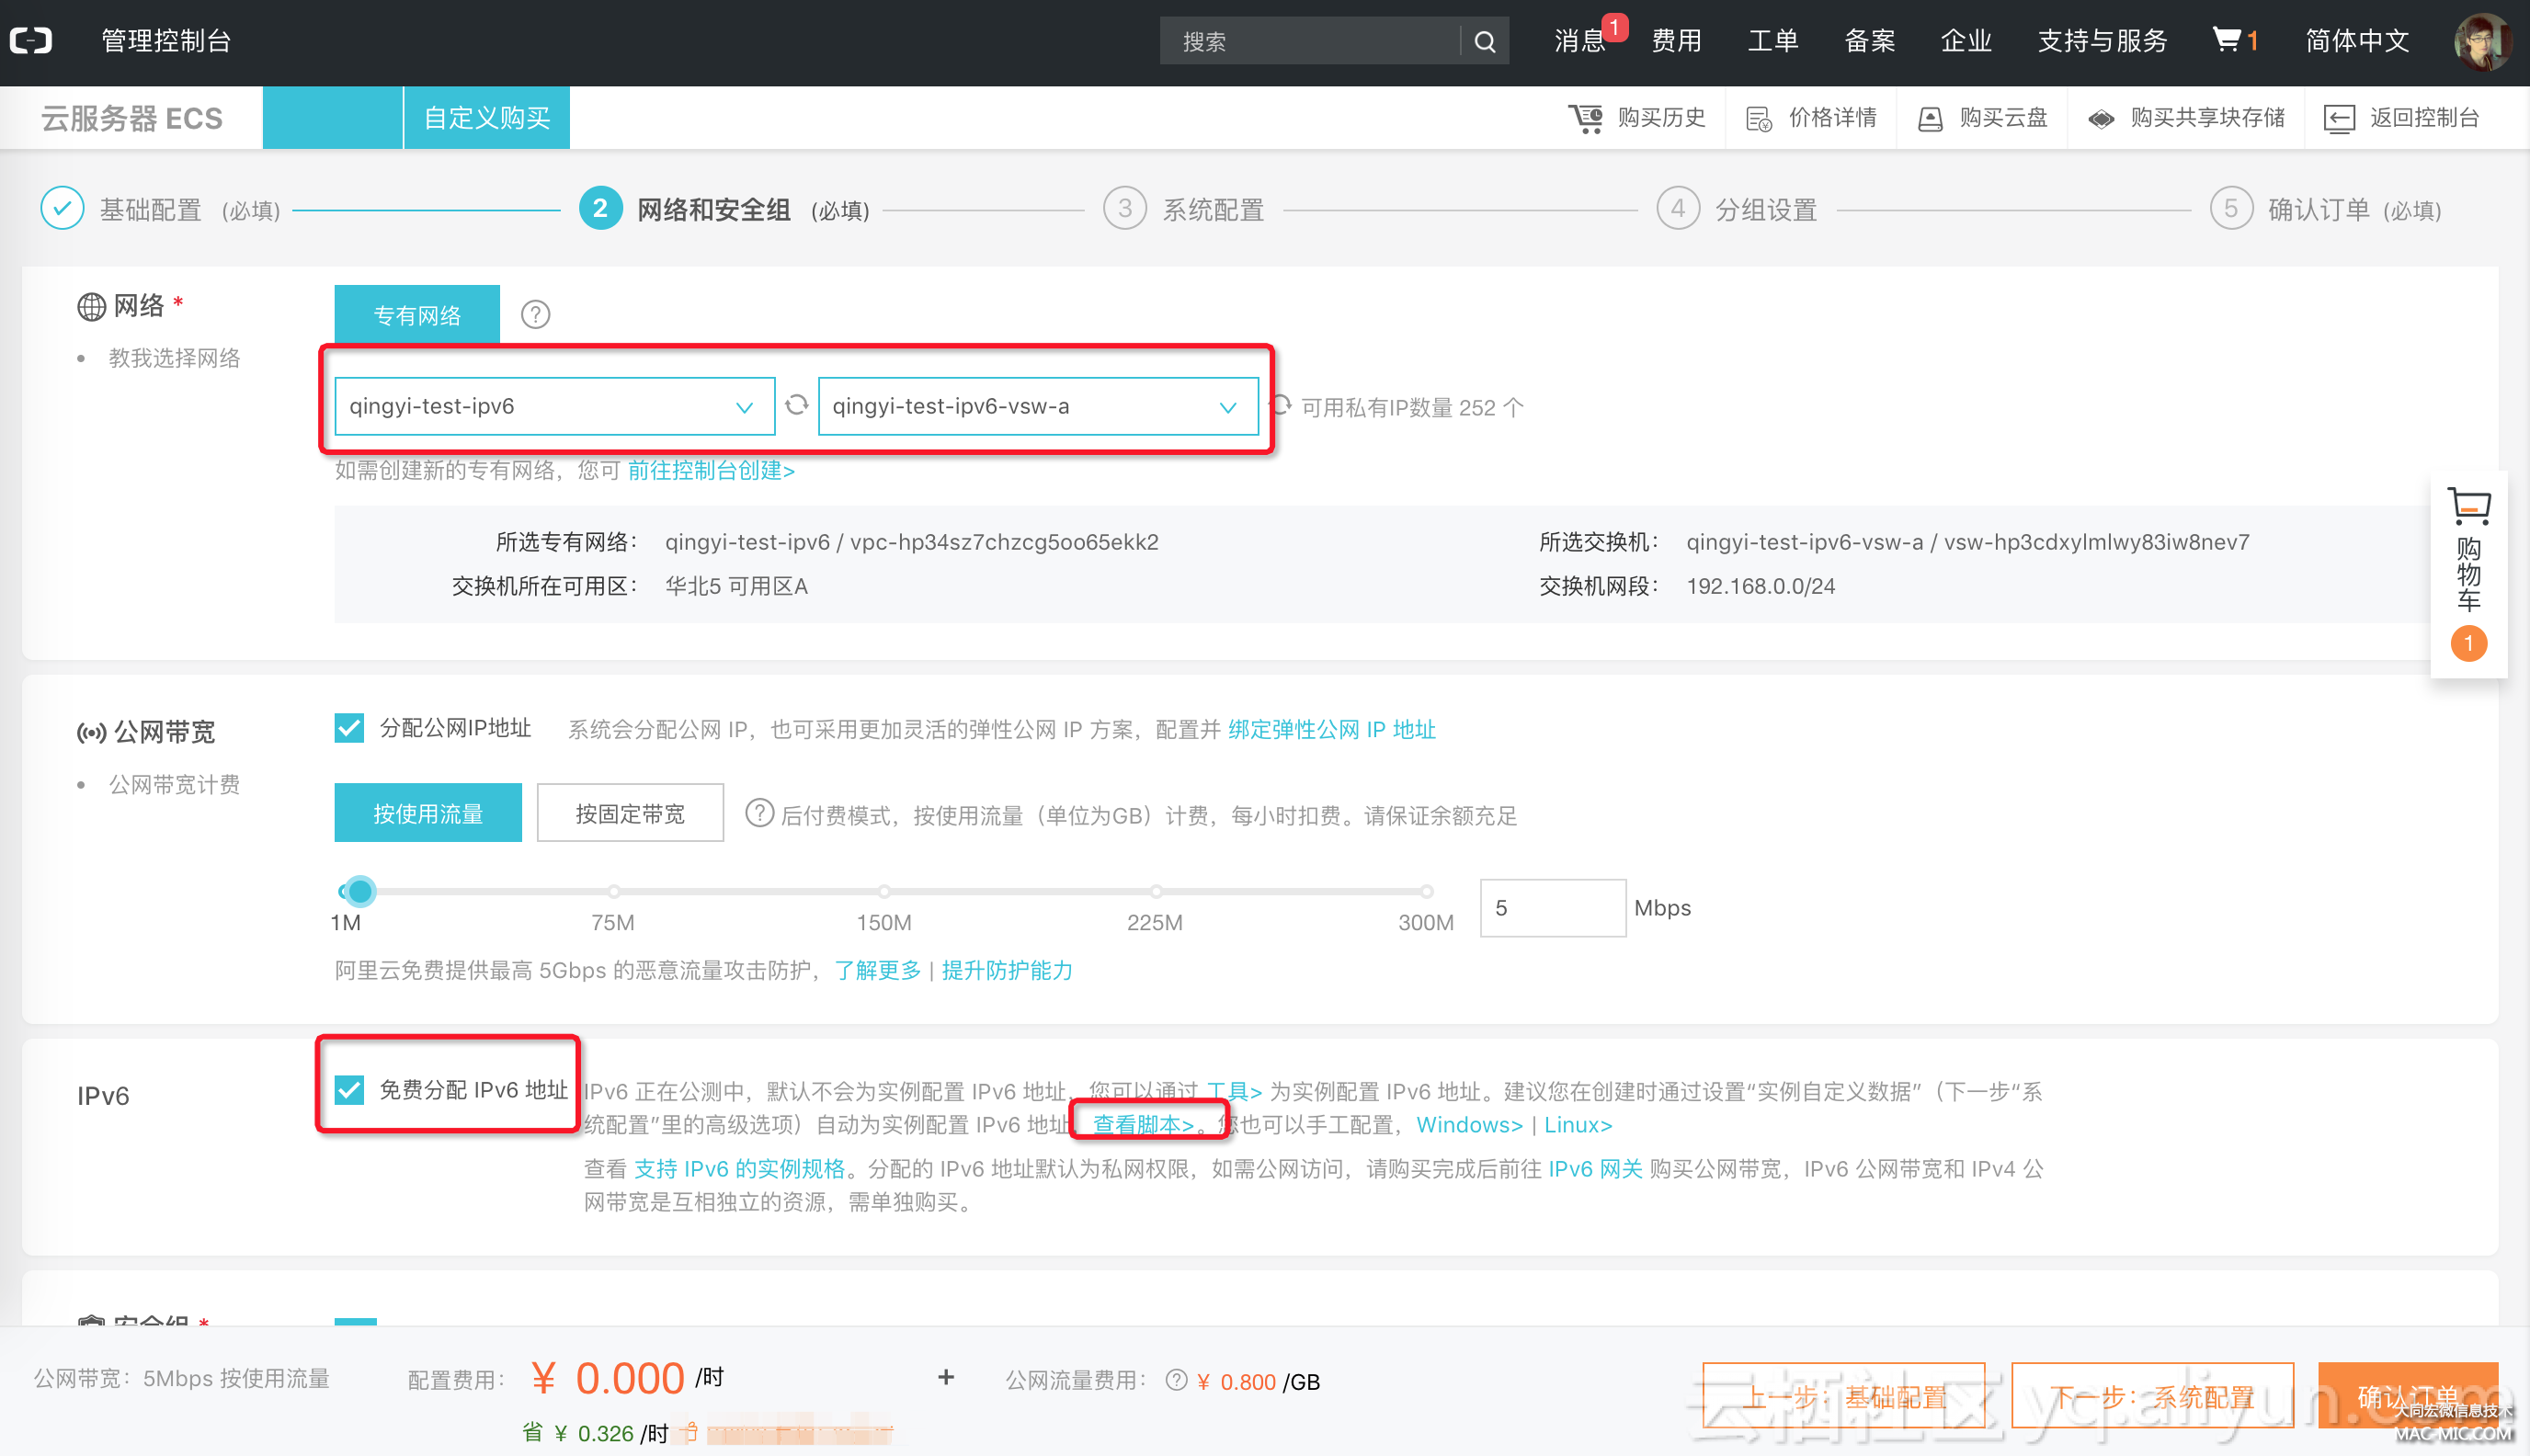Open the 简体中文 language menu
Image resolution: width=2530 pixels, height=1456 pixels.
coord(2356,41)
